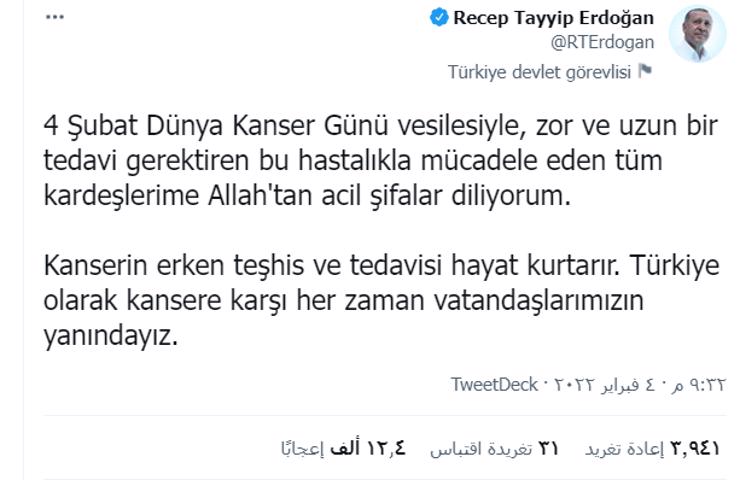Screen dimensions: 740x480
Task: View the ٢١ quote tweets
Action: [493, 449]
